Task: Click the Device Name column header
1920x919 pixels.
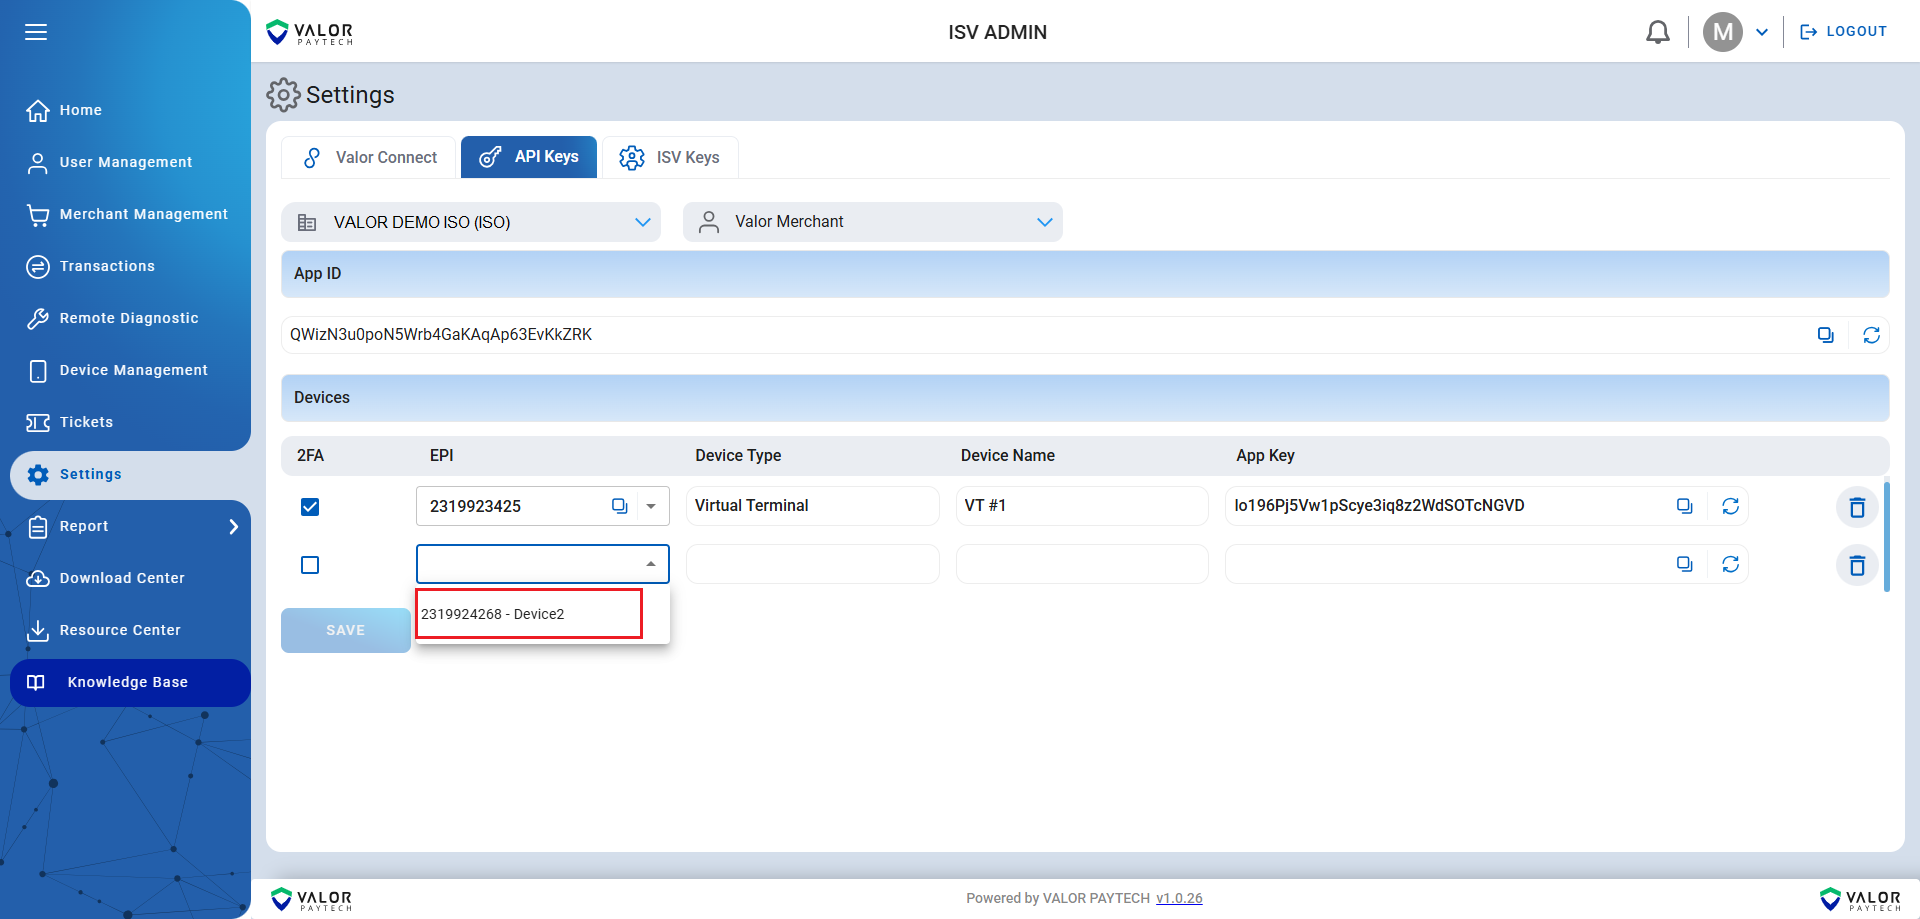Action: [x=1007, y=456]
